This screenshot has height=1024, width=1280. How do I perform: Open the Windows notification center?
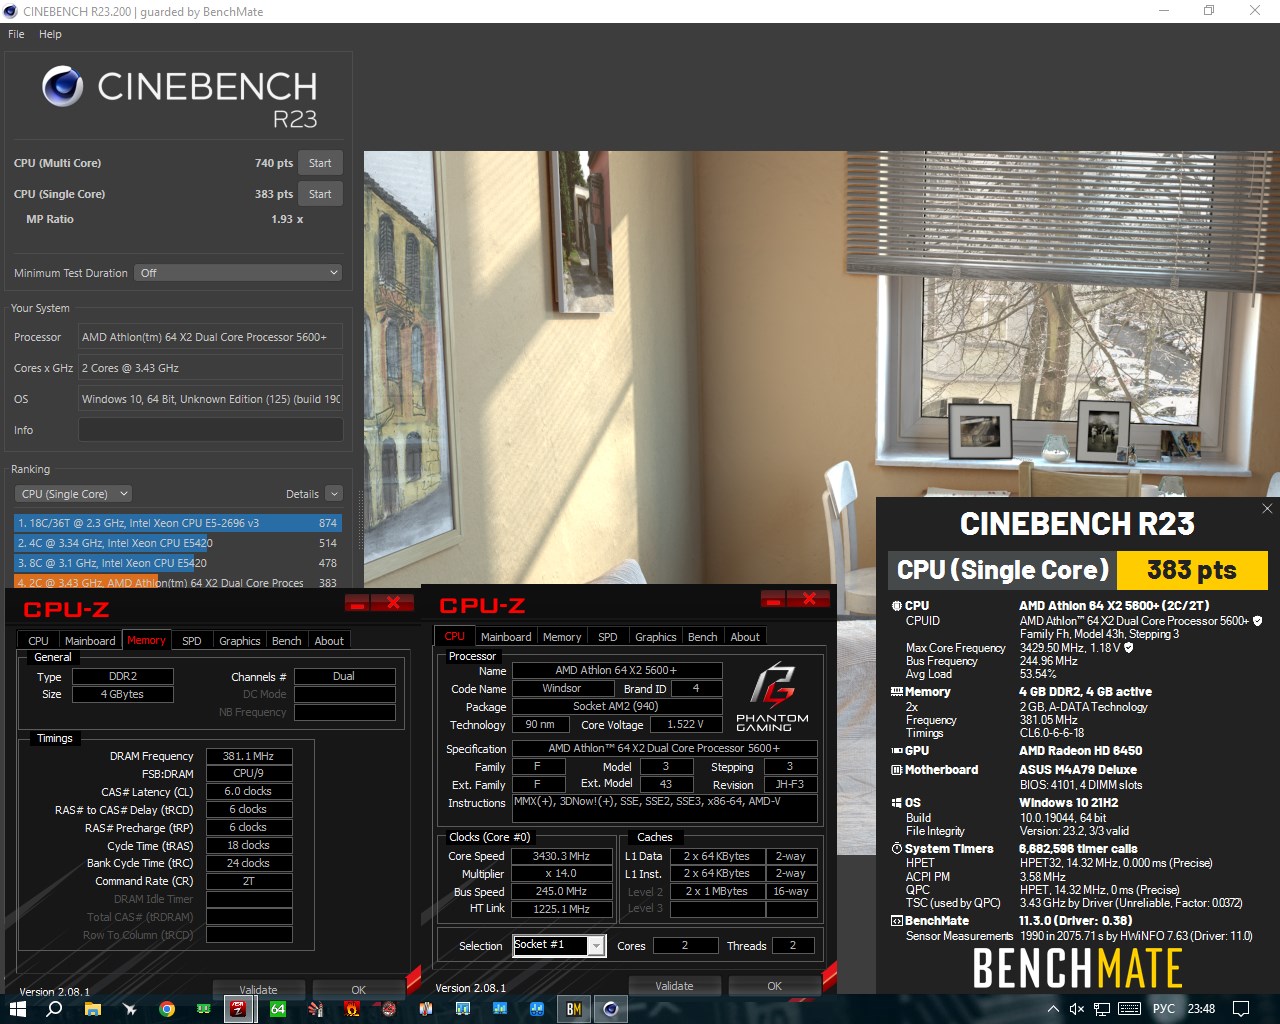[x=1241, y=1009]
